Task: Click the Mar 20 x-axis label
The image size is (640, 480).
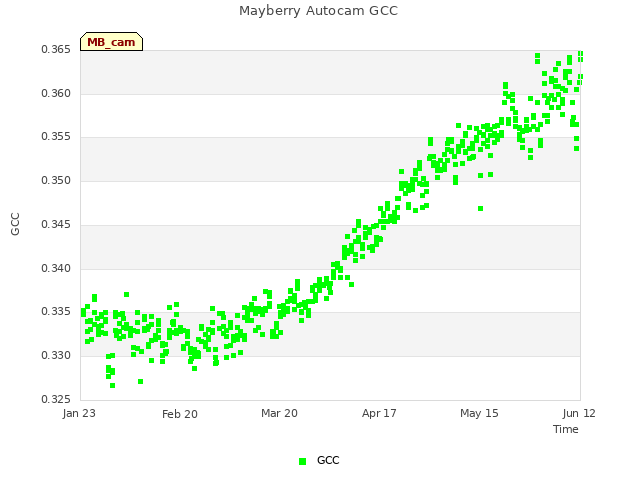Action: pos(280,413)
